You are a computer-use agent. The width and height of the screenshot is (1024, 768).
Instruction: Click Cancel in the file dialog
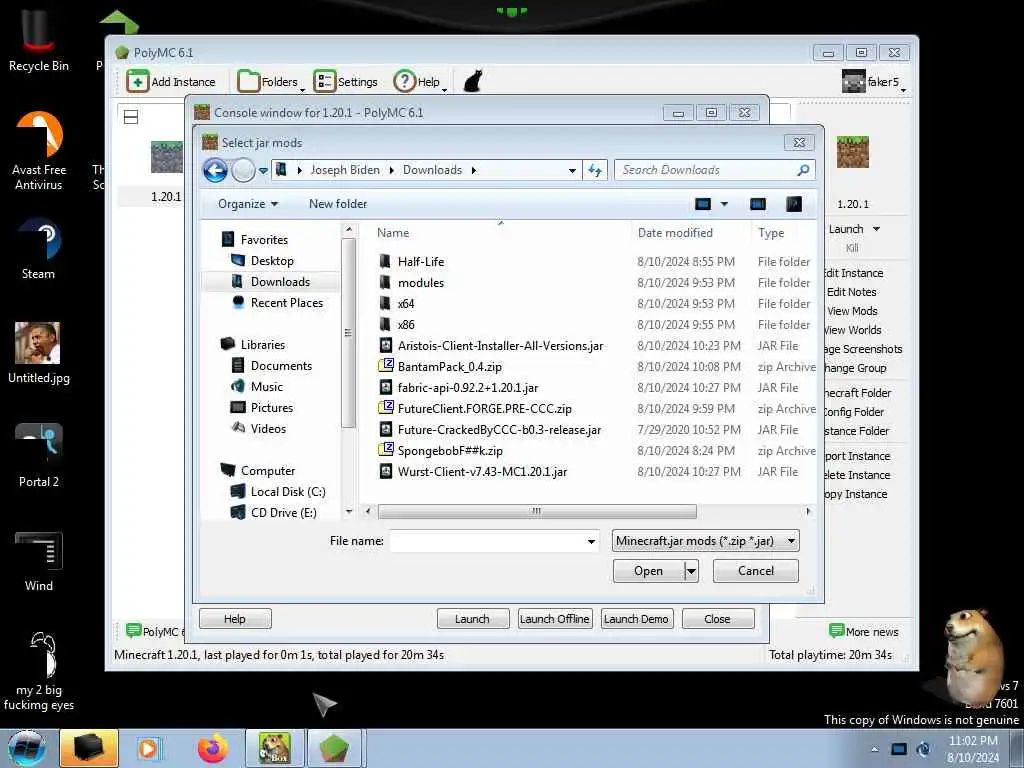(756, 571)
